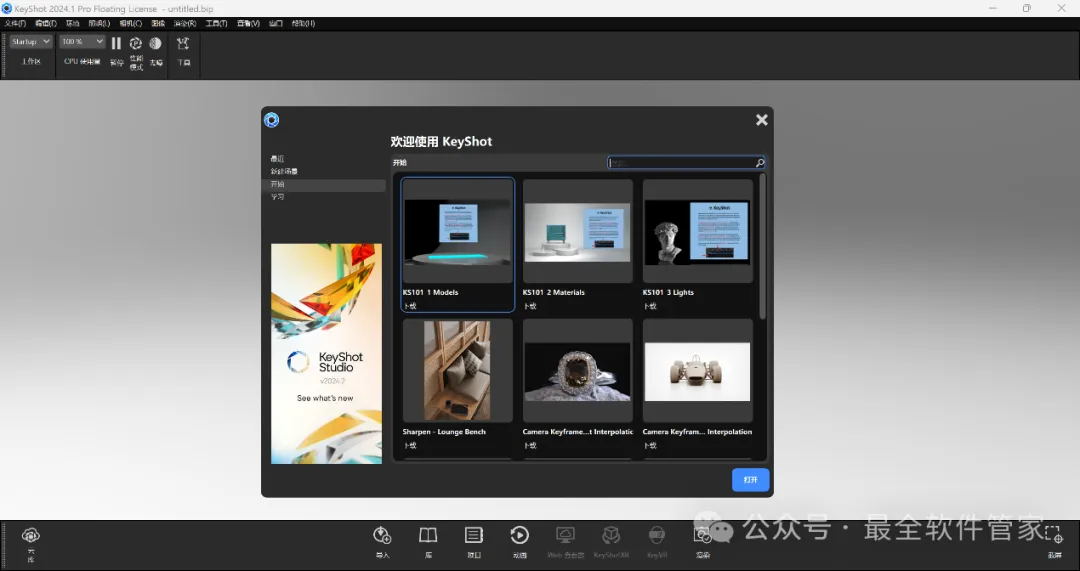
Task: Click the Web configurator icon
Action: [565, 535]
